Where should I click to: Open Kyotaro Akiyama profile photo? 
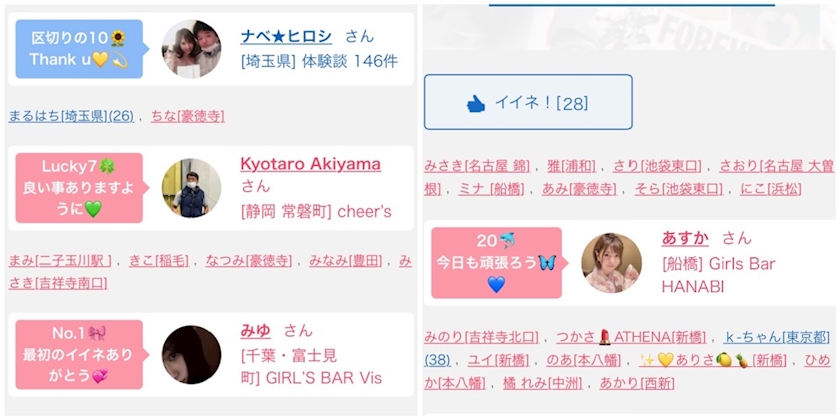click(x=191, y=188)
